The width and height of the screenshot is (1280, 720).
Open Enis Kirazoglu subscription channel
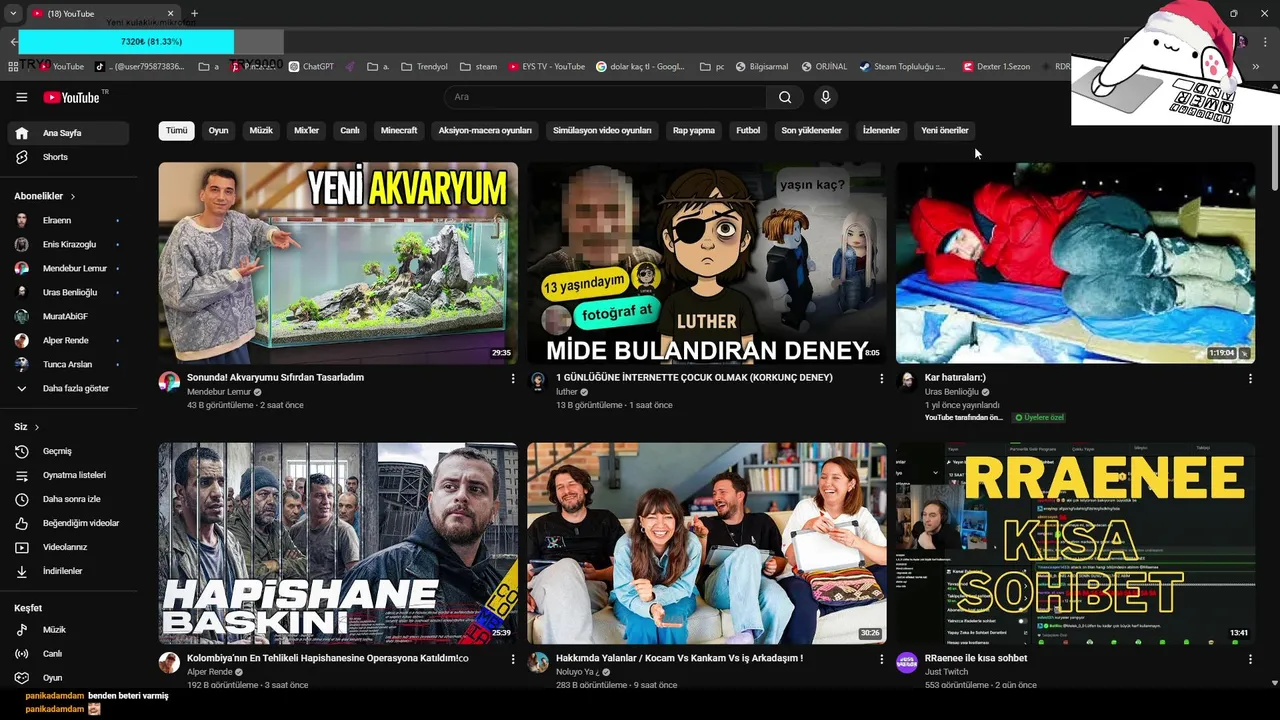tap(69, 244)
